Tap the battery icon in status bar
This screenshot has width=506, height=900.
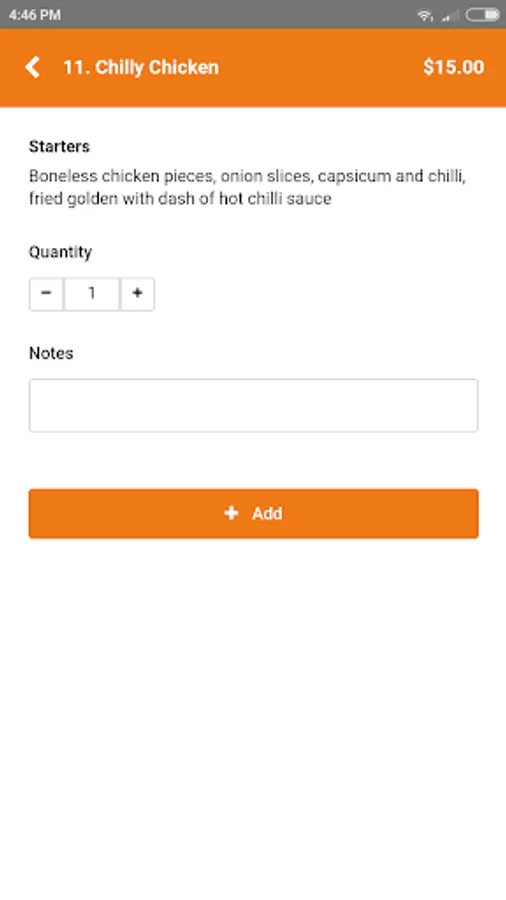(482, 15)
